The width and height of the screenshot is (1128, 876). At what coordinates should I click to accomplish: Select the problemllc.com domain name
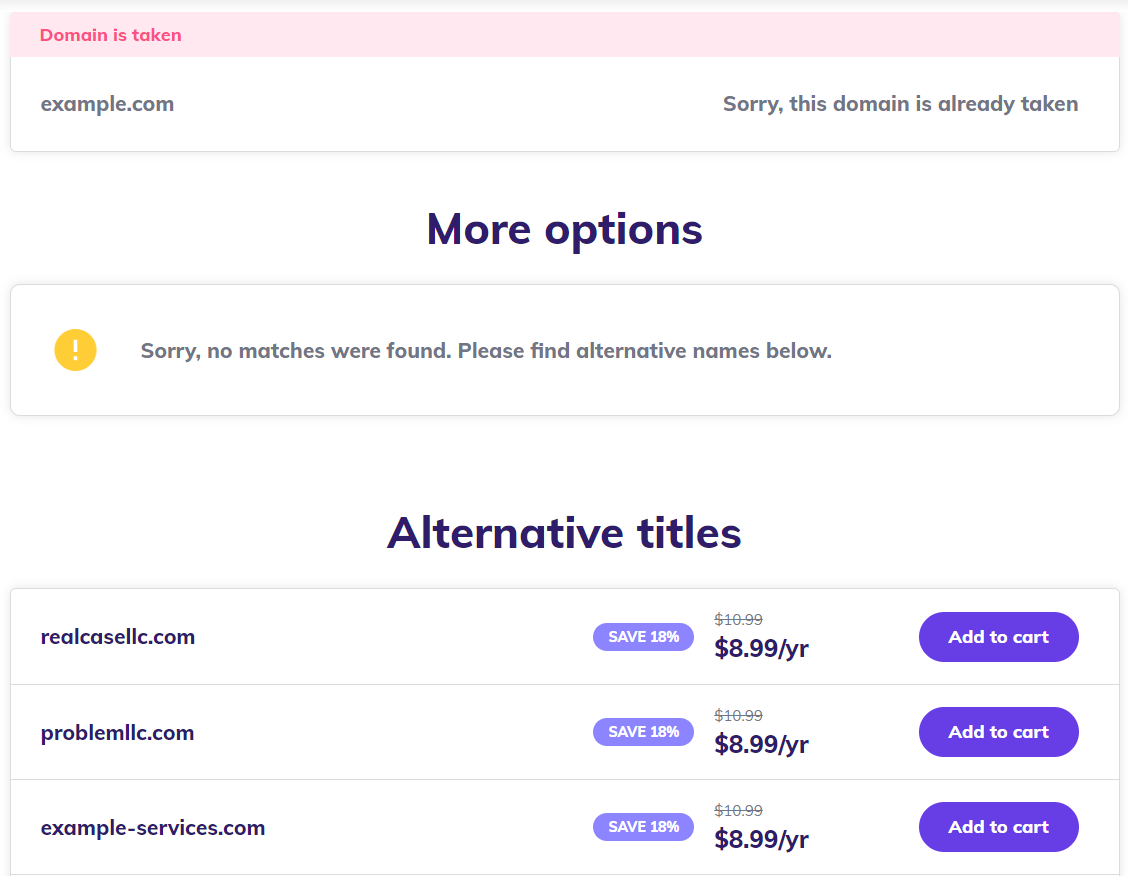pyautogui.click(x=117, y=733)
